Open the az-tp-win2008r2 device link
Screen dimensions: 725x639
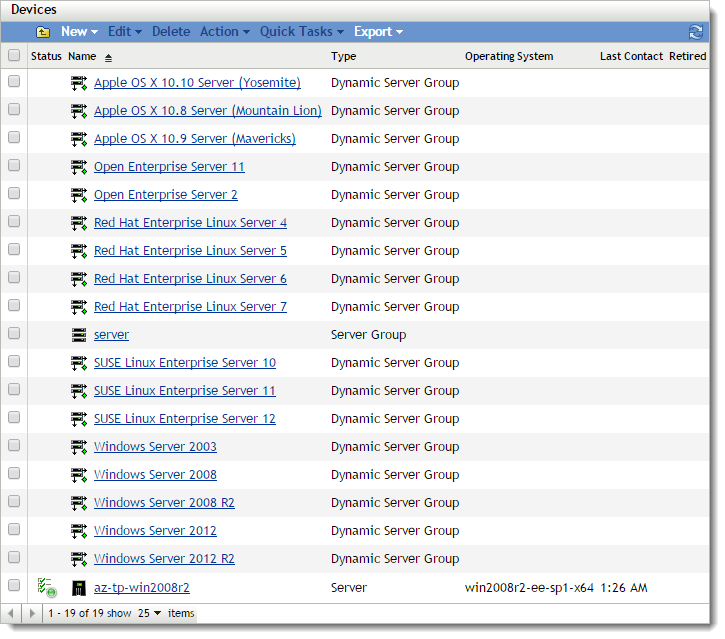click(x=141, y=588)
